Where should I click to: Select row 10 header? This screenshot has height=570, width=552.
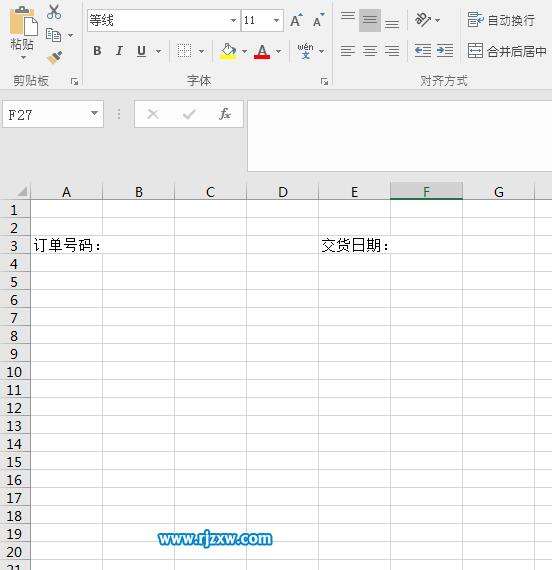[15, 372]
